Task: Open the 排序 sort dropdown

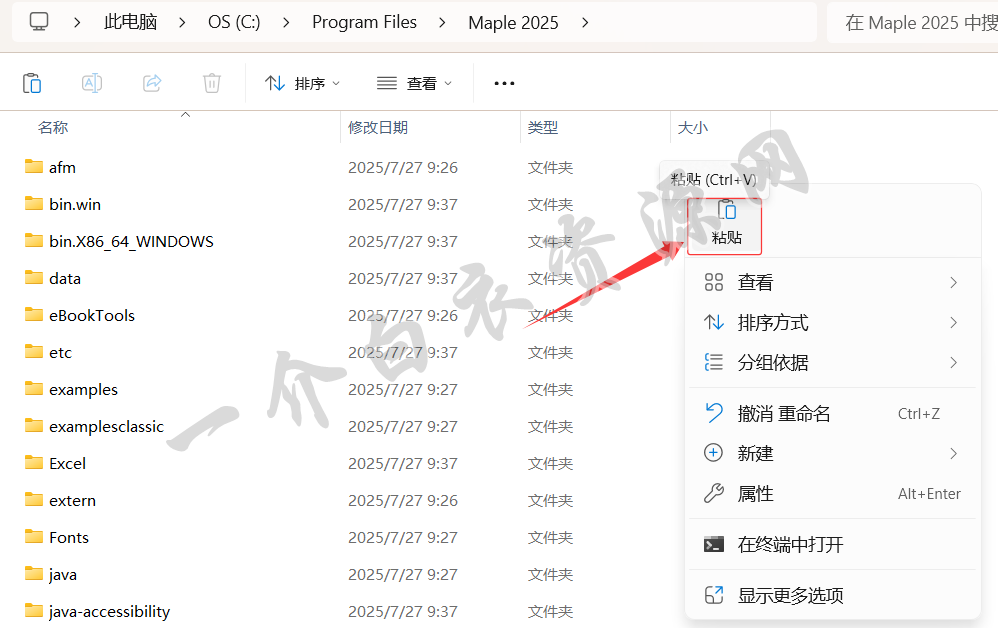Action: point(302,83)
